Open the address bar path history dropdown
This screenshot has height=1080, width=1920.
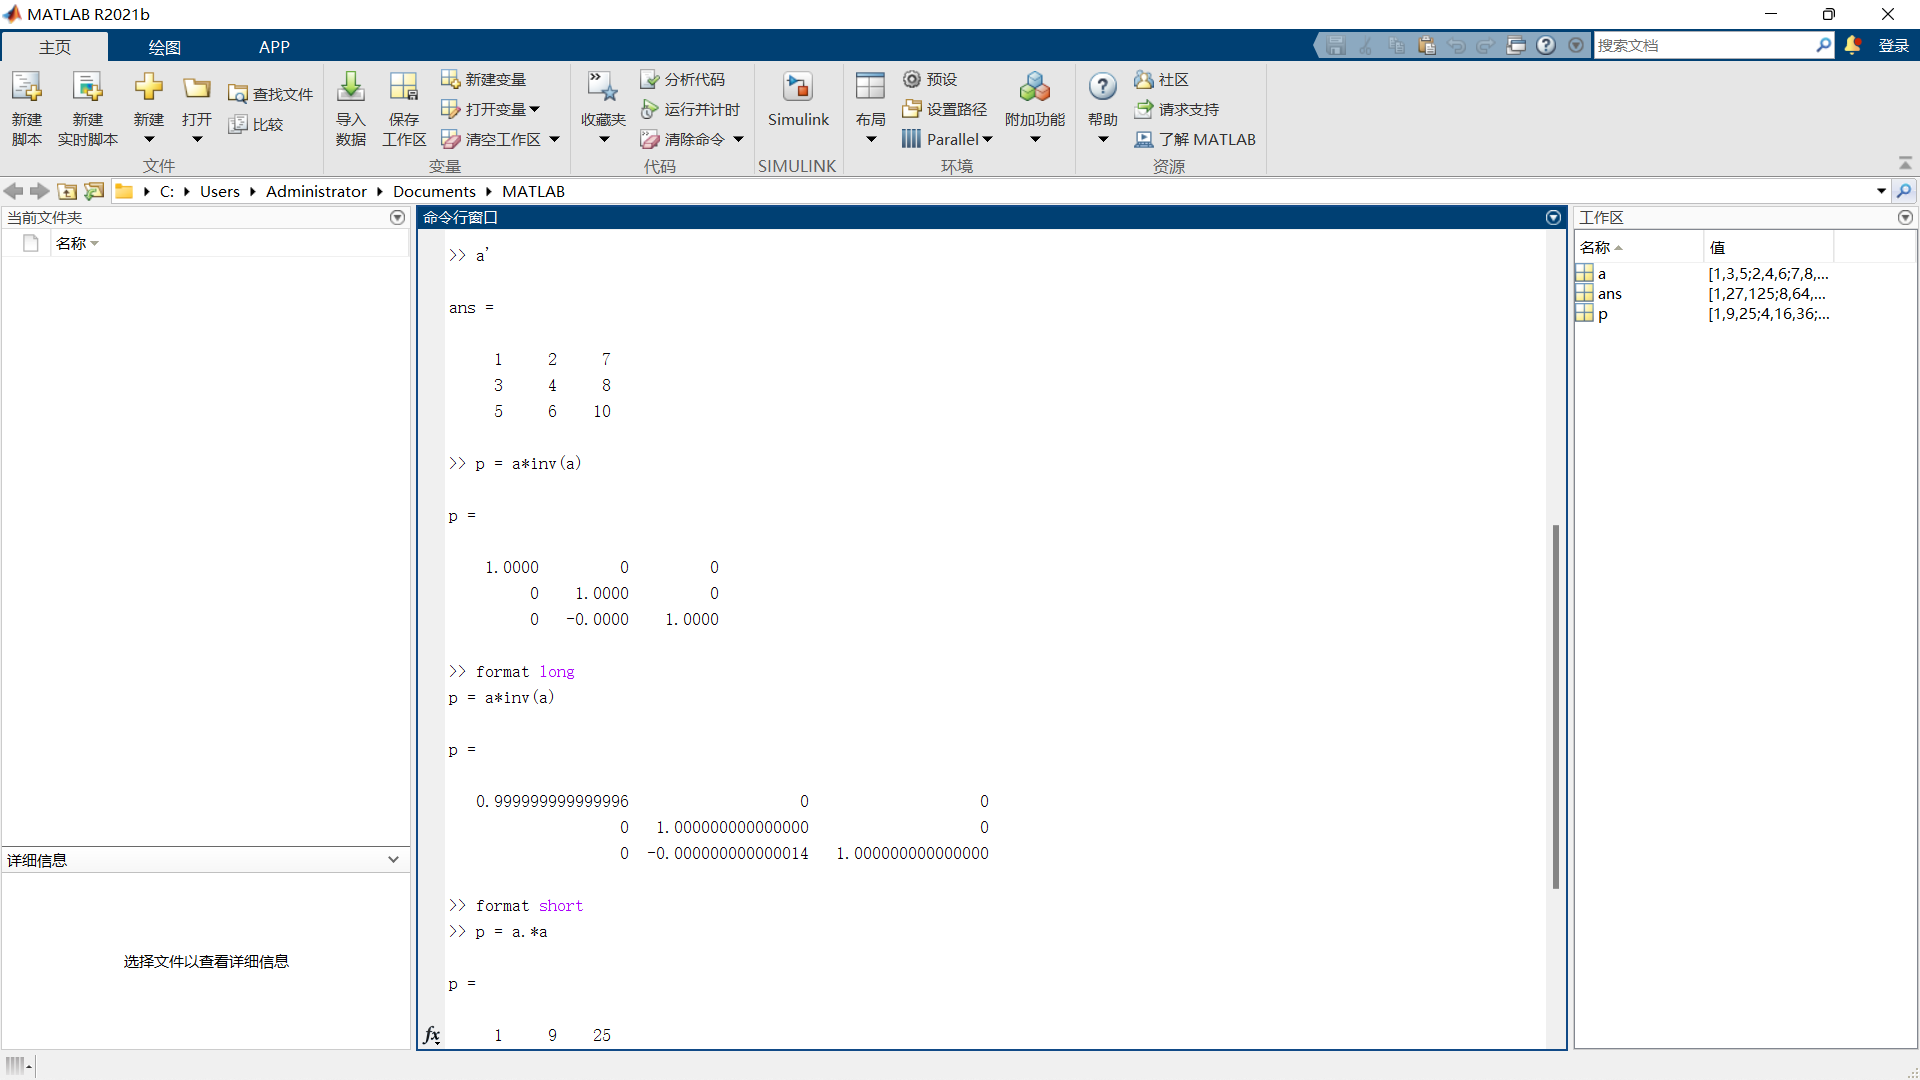coord(1881,191)
